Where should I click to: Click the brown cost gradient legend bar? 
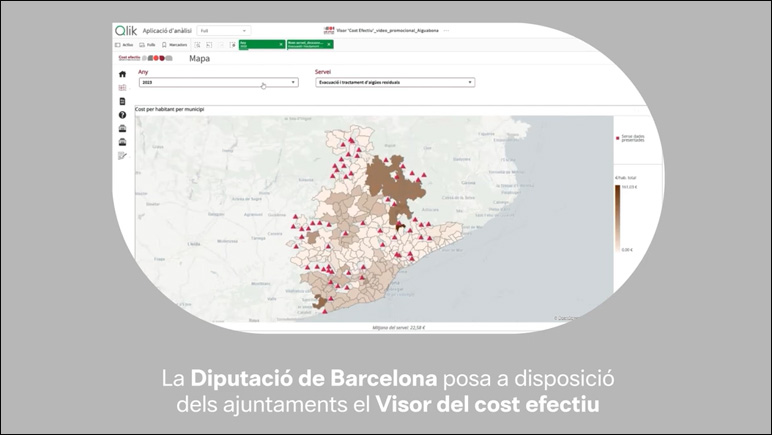(618, 216)
